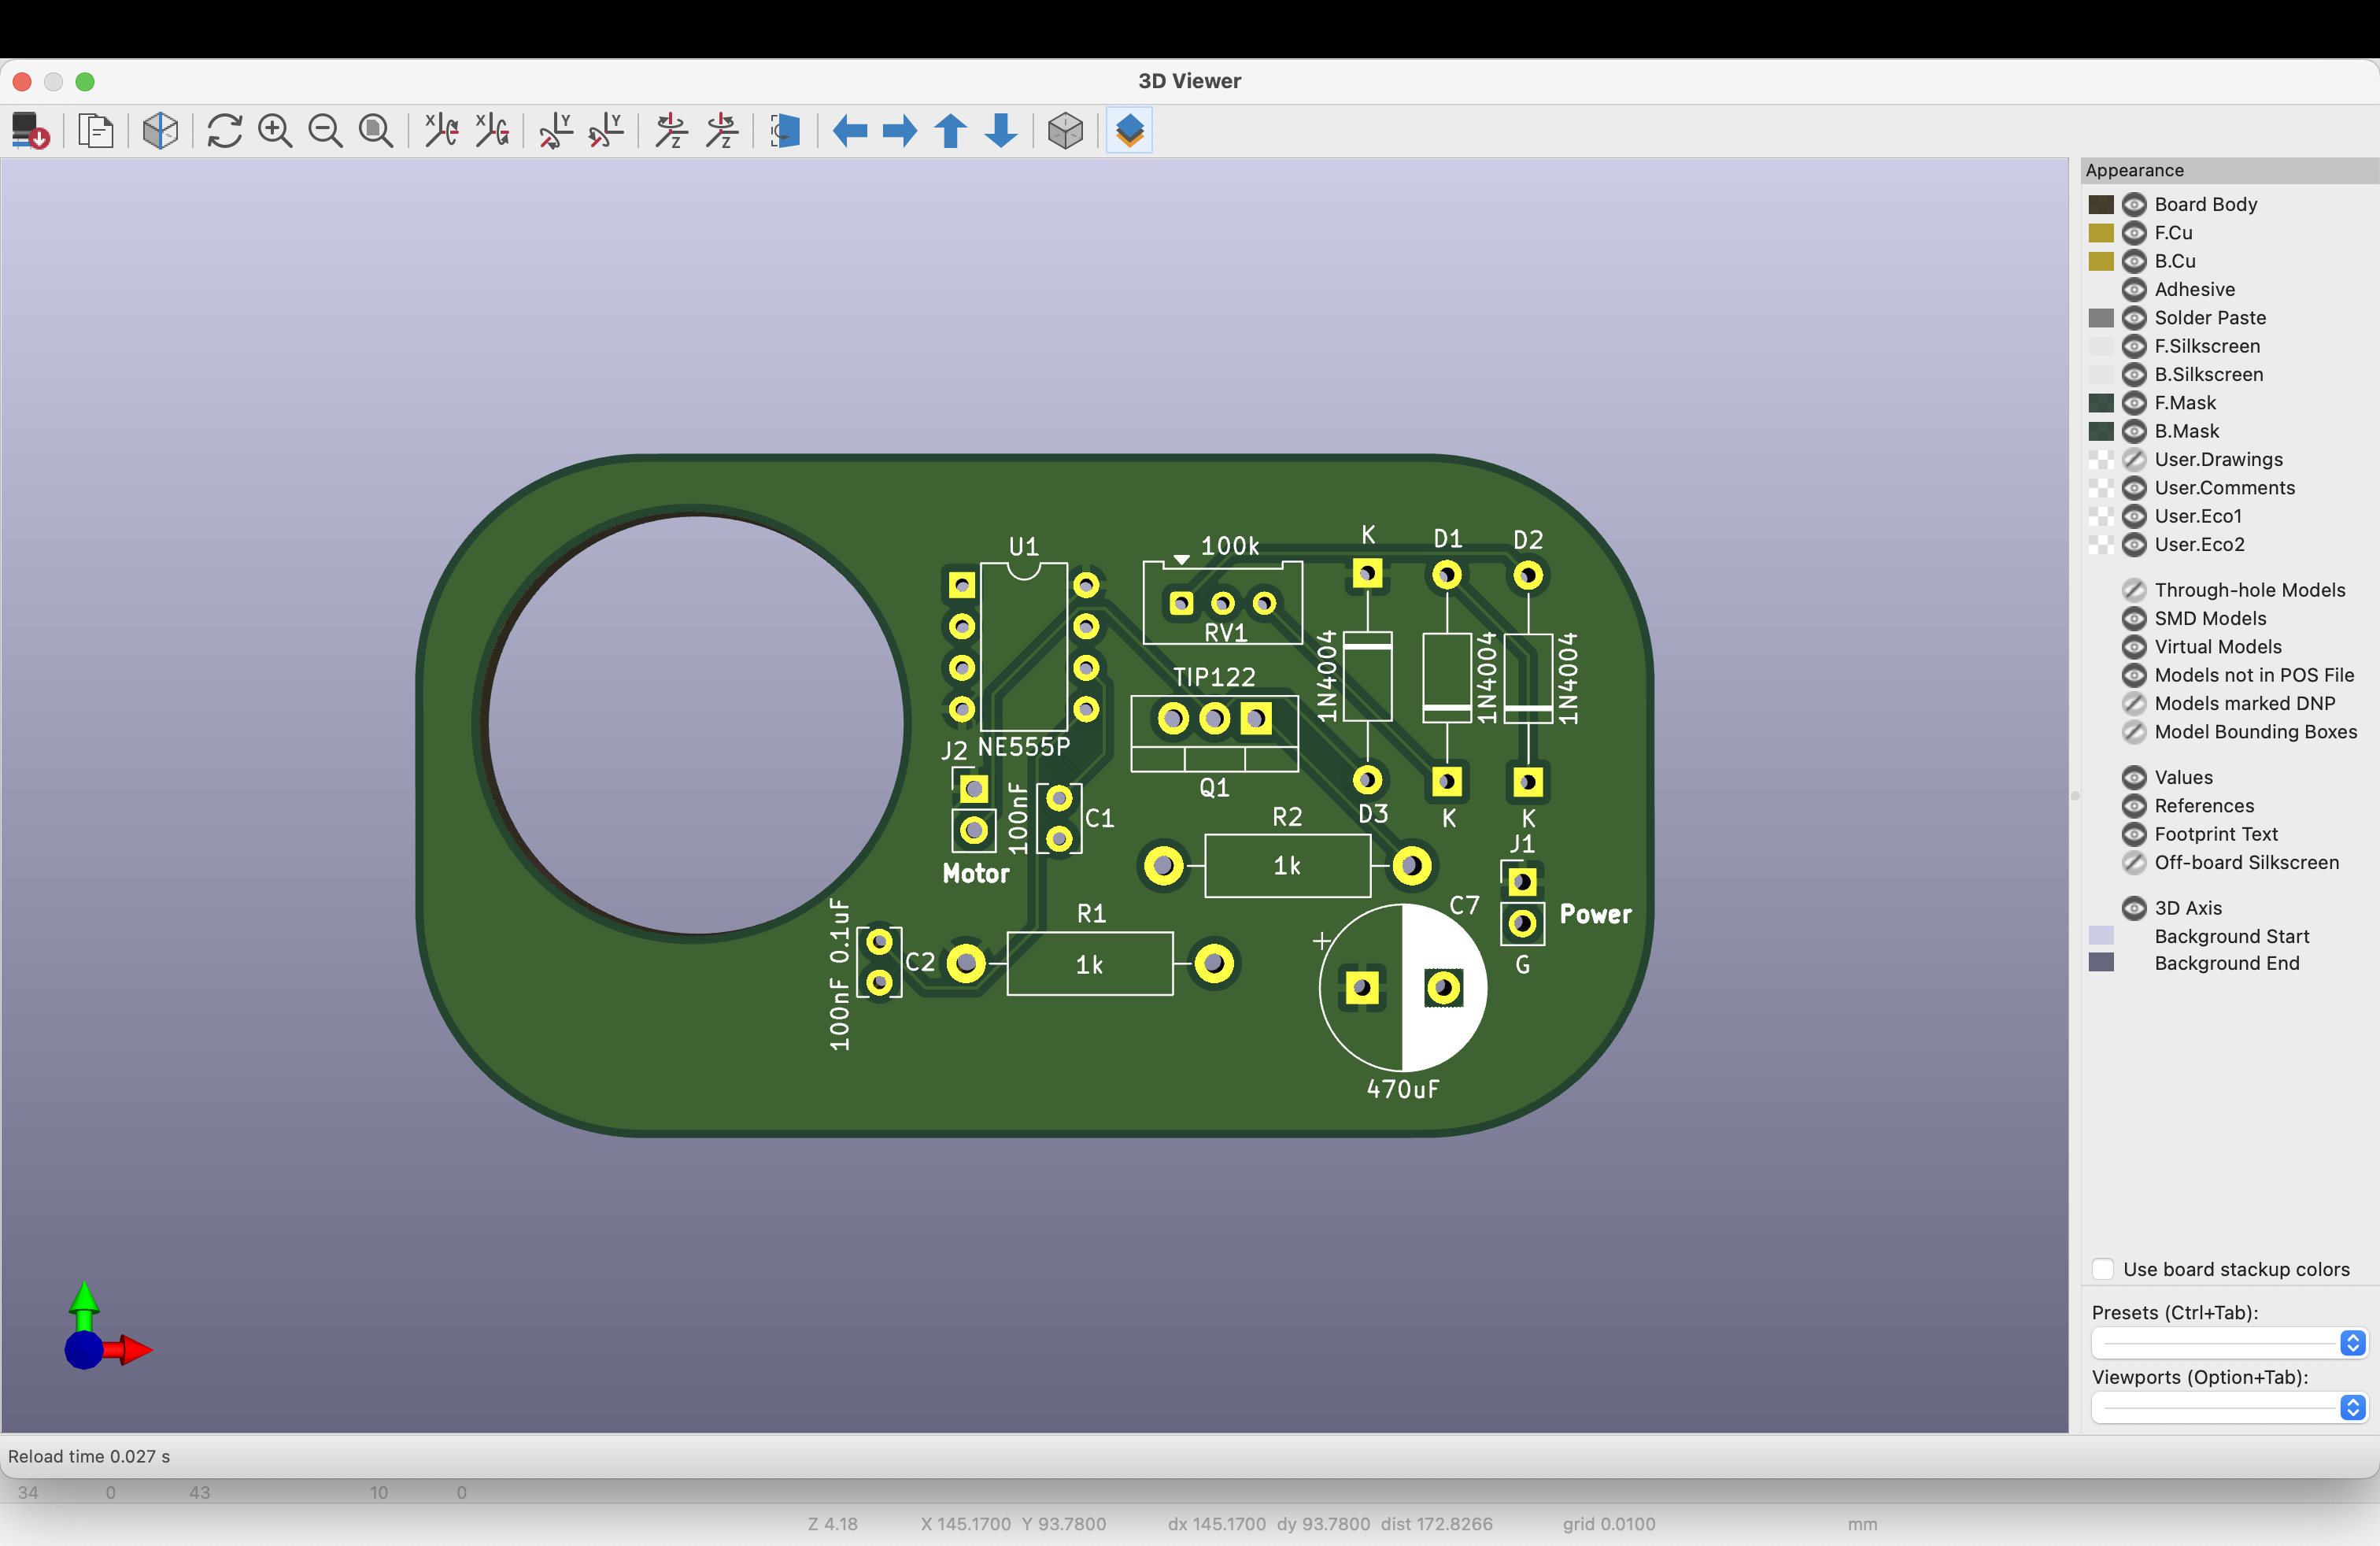This screenshot has width=2380, height=1546.
Task: Toggle Virtual Models visibility
Action: tap(2134, 647)
